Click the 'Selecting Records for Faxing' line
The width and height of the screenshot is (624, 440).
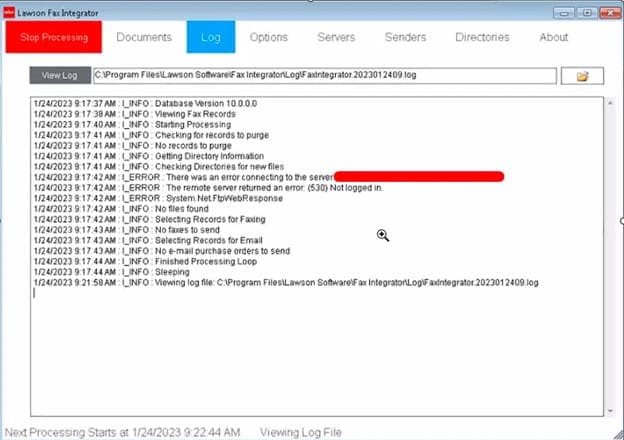tap(150, 219)
